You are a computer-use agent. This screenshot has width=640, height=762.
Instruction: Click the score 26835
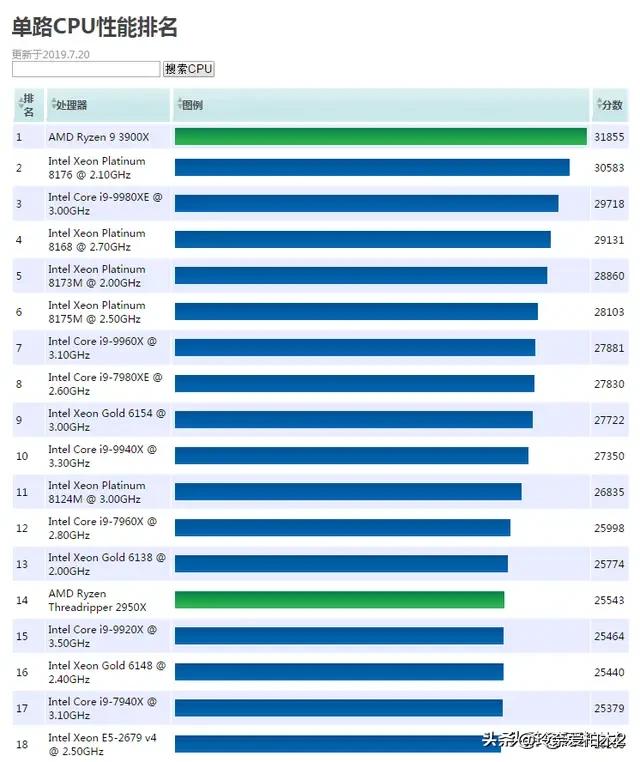click(x=609, y=492)
